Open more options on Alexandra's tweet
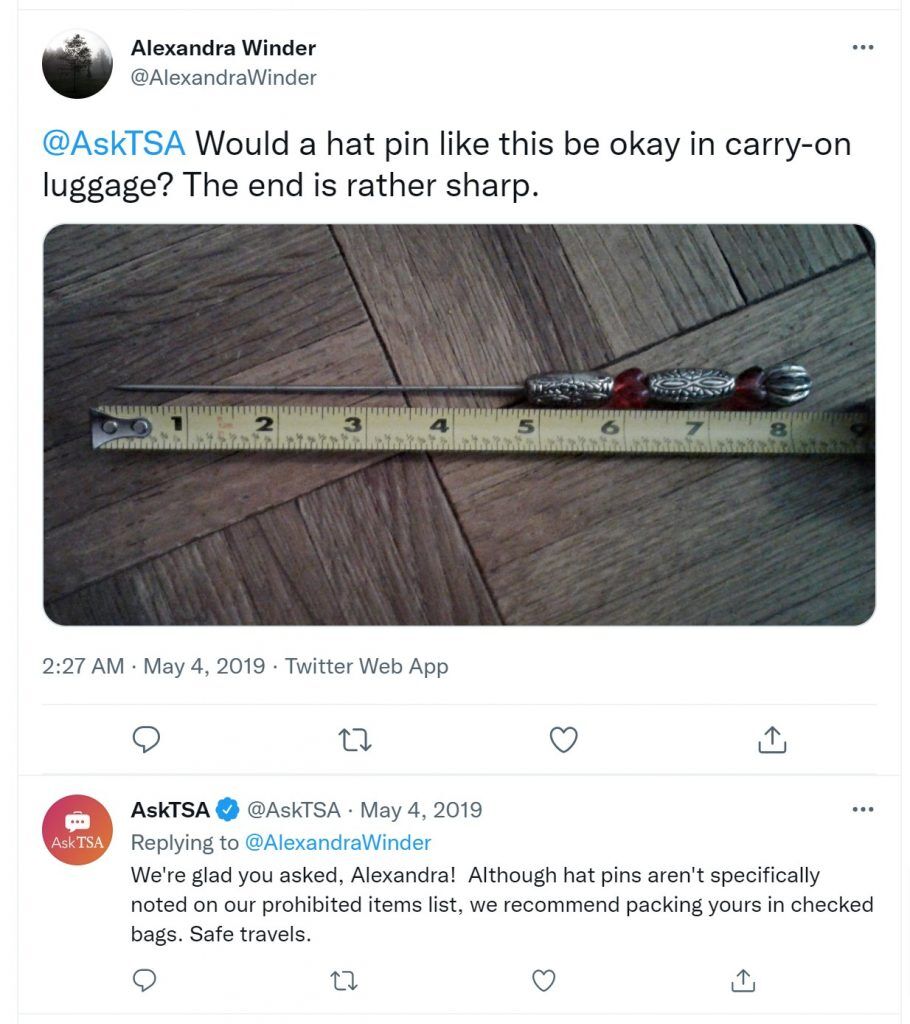 click(863, 47)
